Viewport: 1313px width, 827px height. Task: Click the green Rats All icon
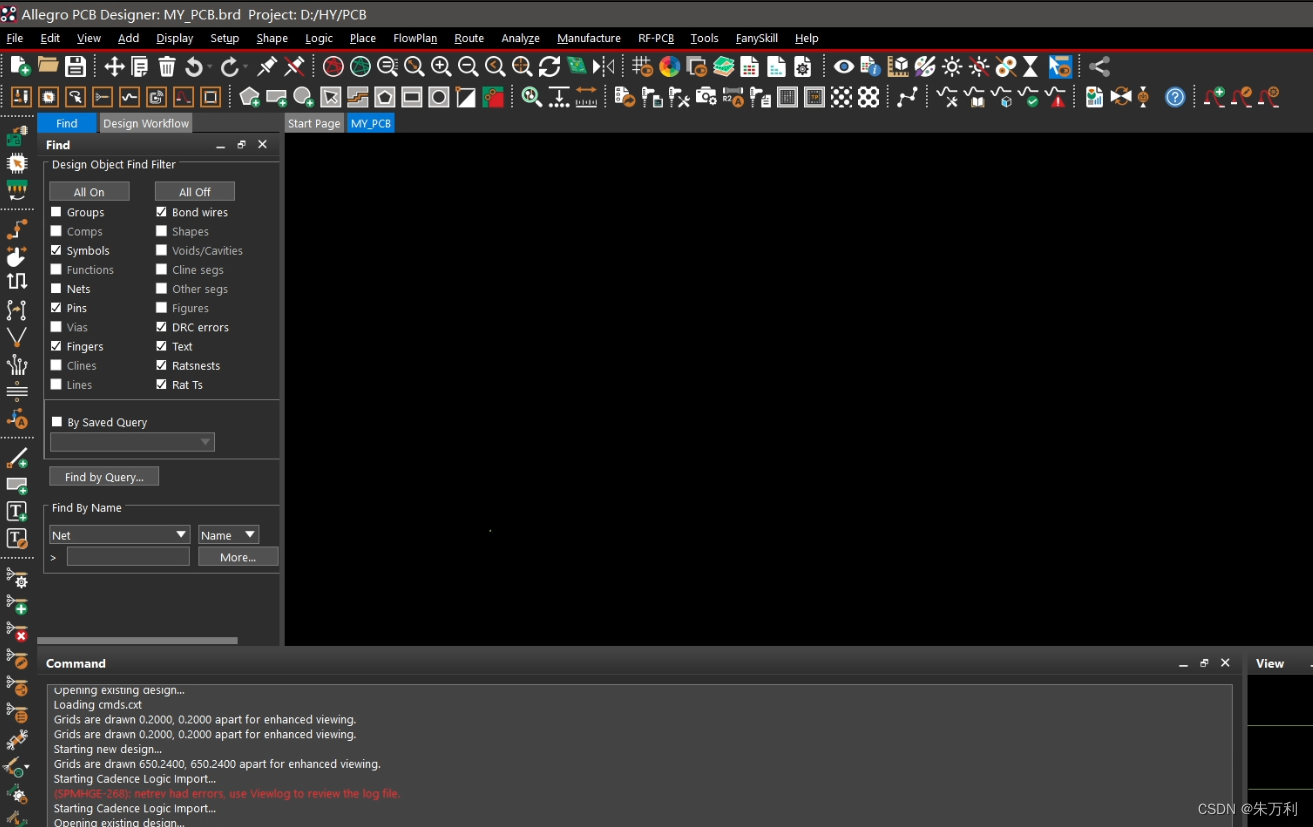click(x=360, y=67)
